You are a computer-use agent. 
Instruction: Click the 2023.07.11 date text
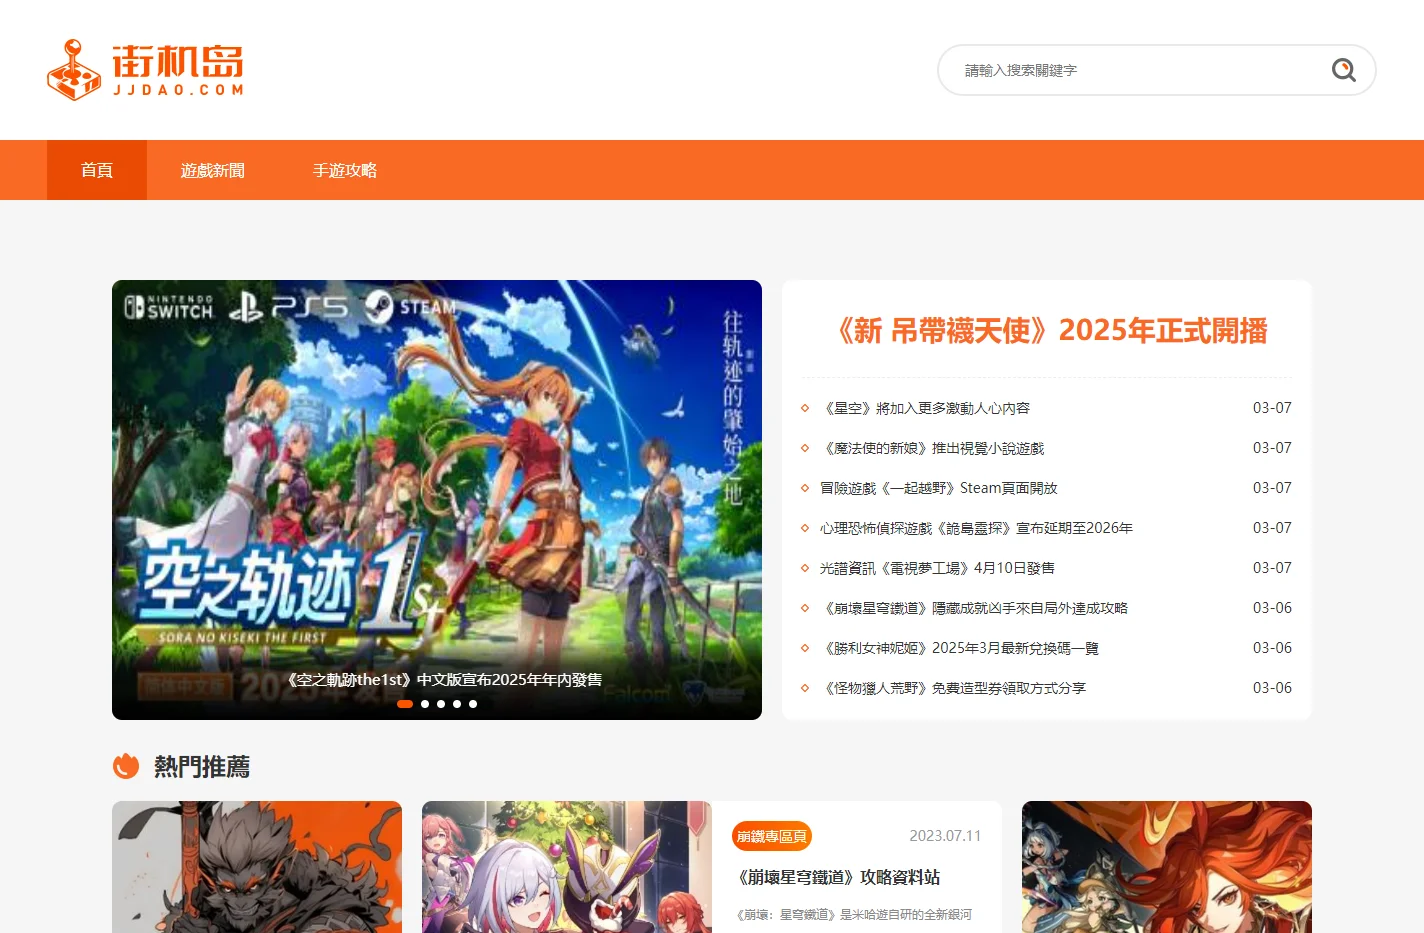pos(945,836)
